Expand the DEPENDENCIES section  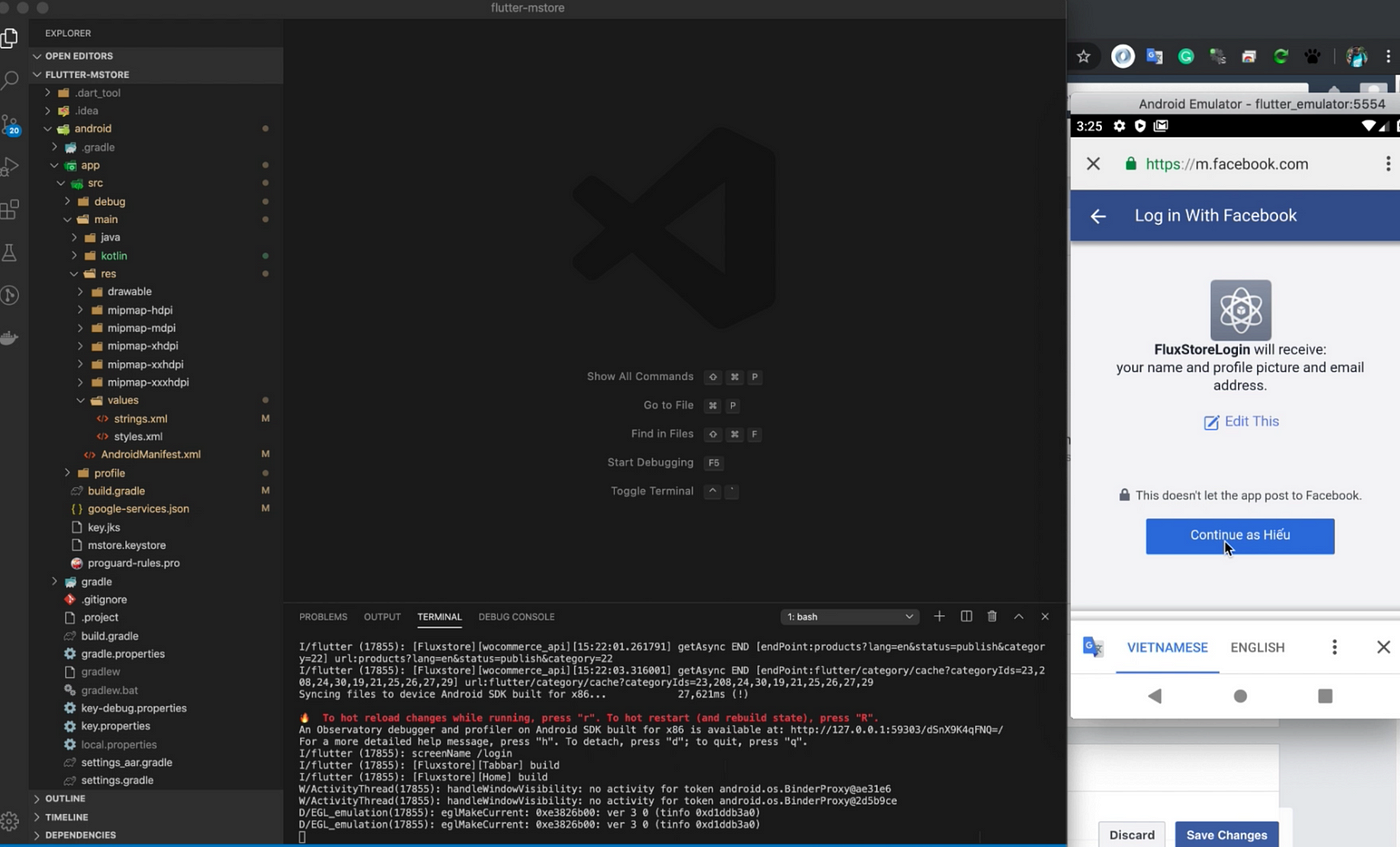(x=156, y=835)
